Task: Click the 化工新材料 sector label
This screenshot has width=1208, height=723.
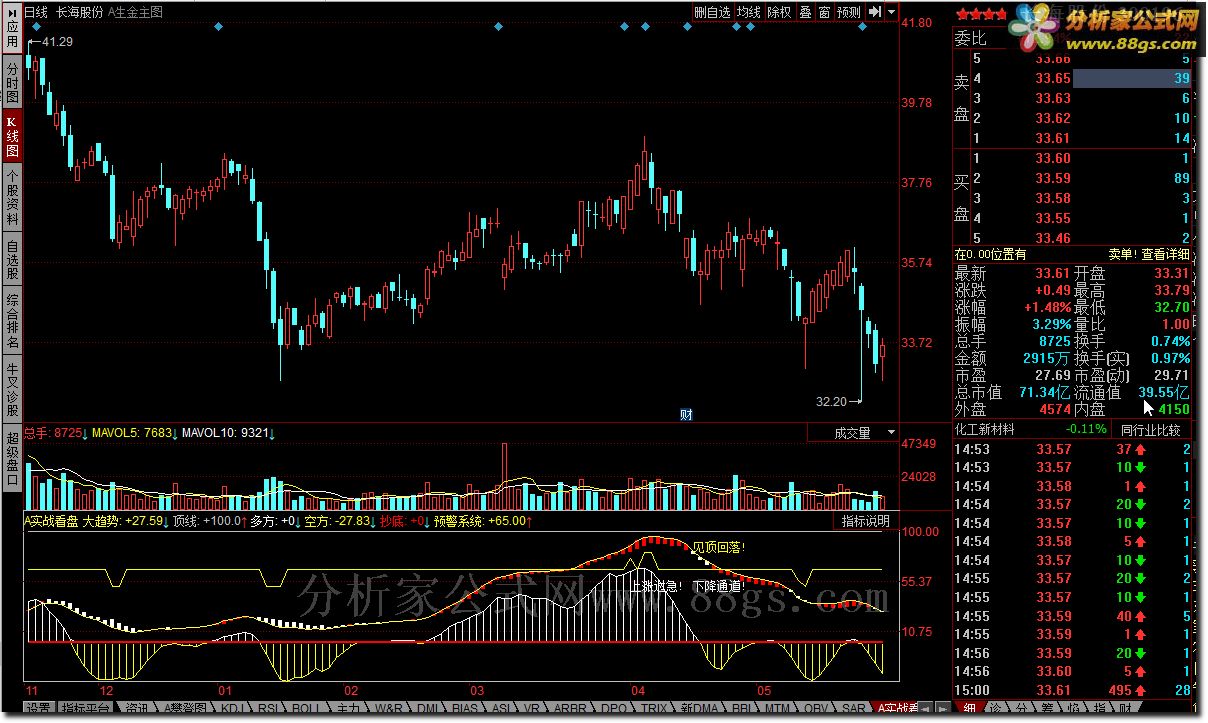Action: coord(985,430)
